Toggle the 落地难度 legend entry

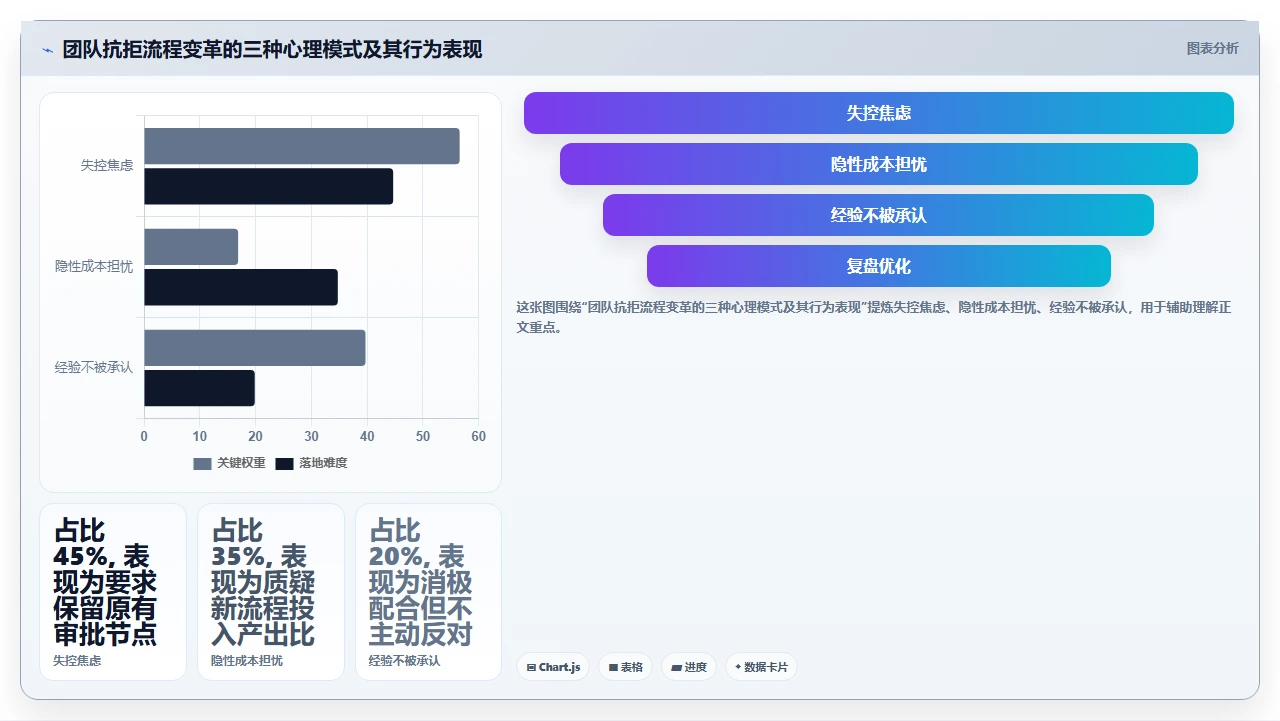click(311, 463)
